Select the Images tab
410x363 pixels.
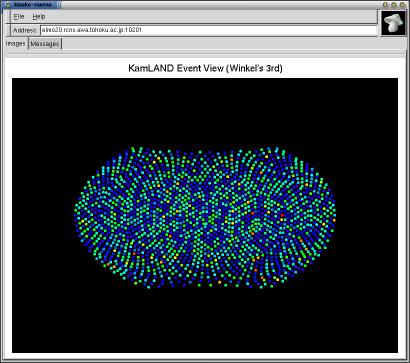(16, 44)
